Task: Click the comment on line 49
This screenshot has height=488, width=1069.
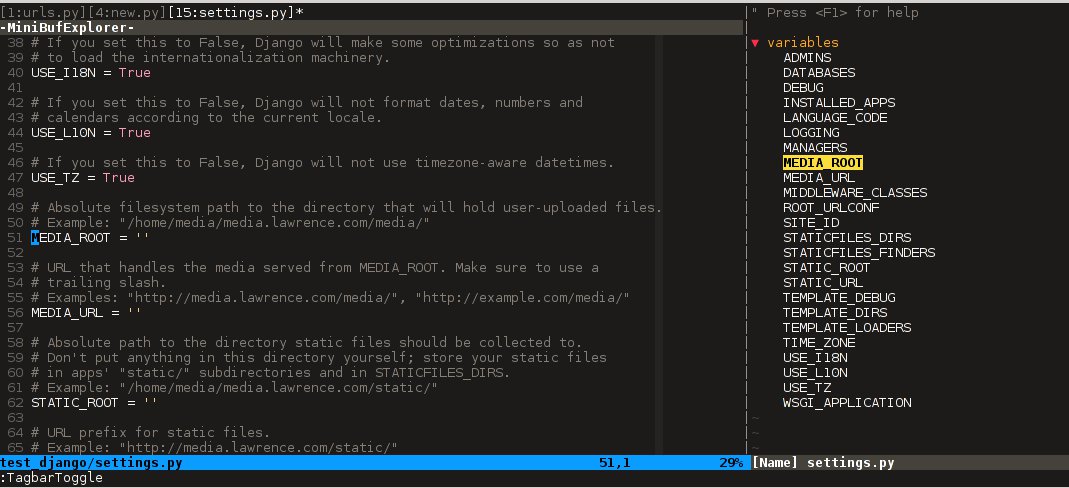Action: (346, 208)
